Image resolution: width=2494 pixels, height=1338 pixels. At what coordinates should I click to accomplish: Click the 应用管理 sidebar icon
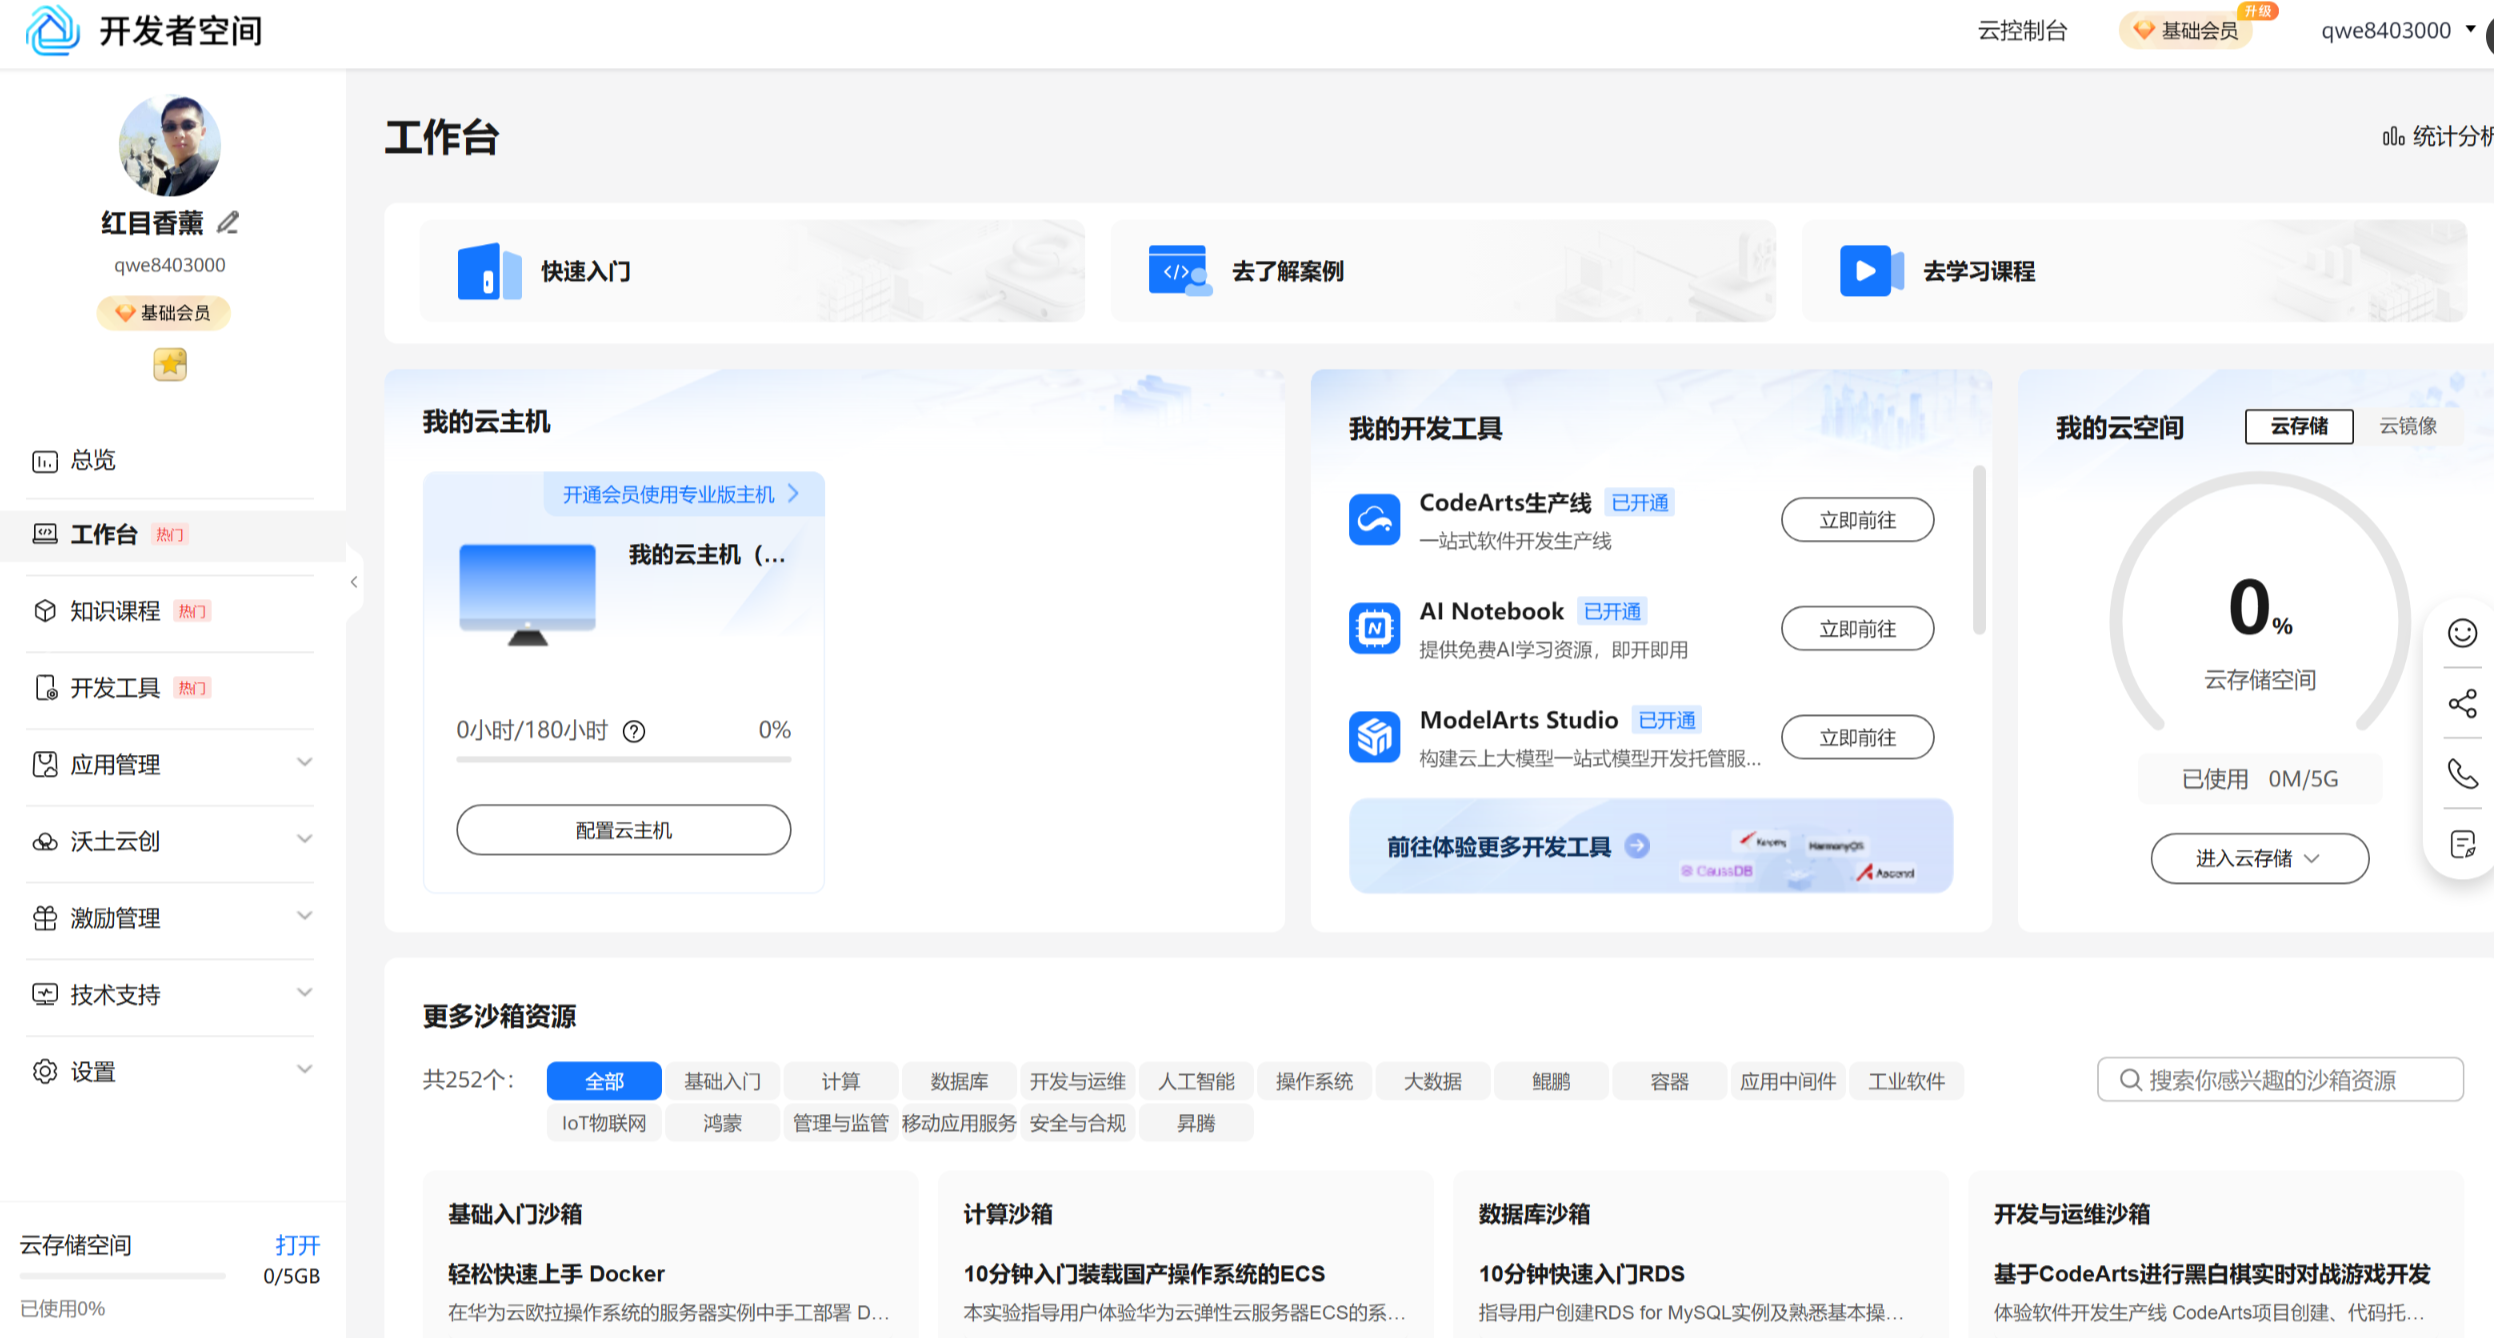point(45,765)
